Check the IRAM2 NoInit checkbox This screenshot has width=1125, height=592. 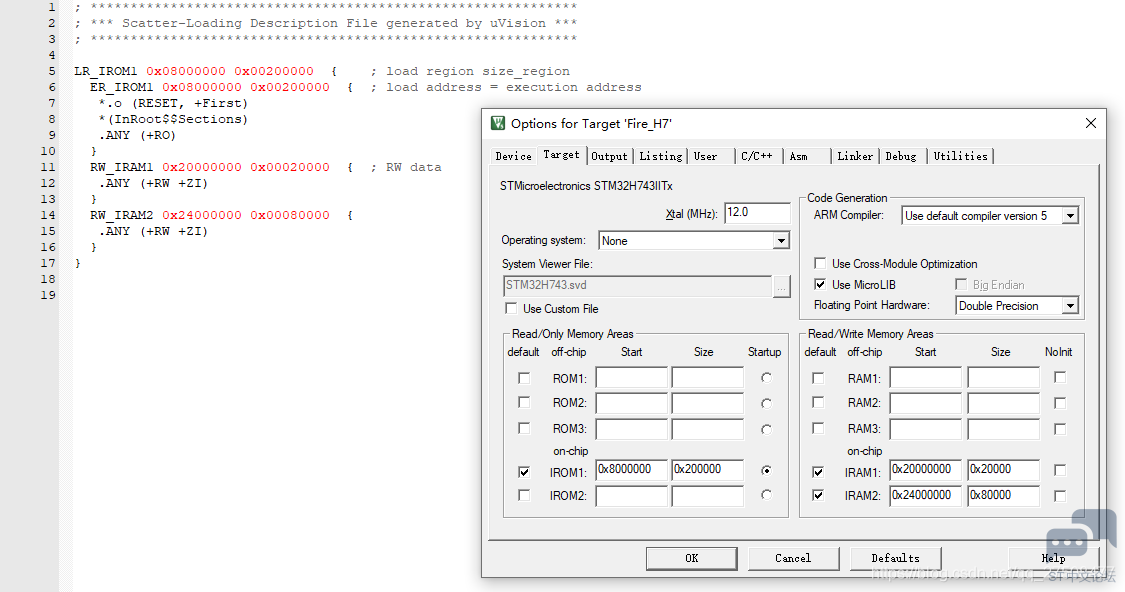pyautogui.click(x=1060, y=495)
